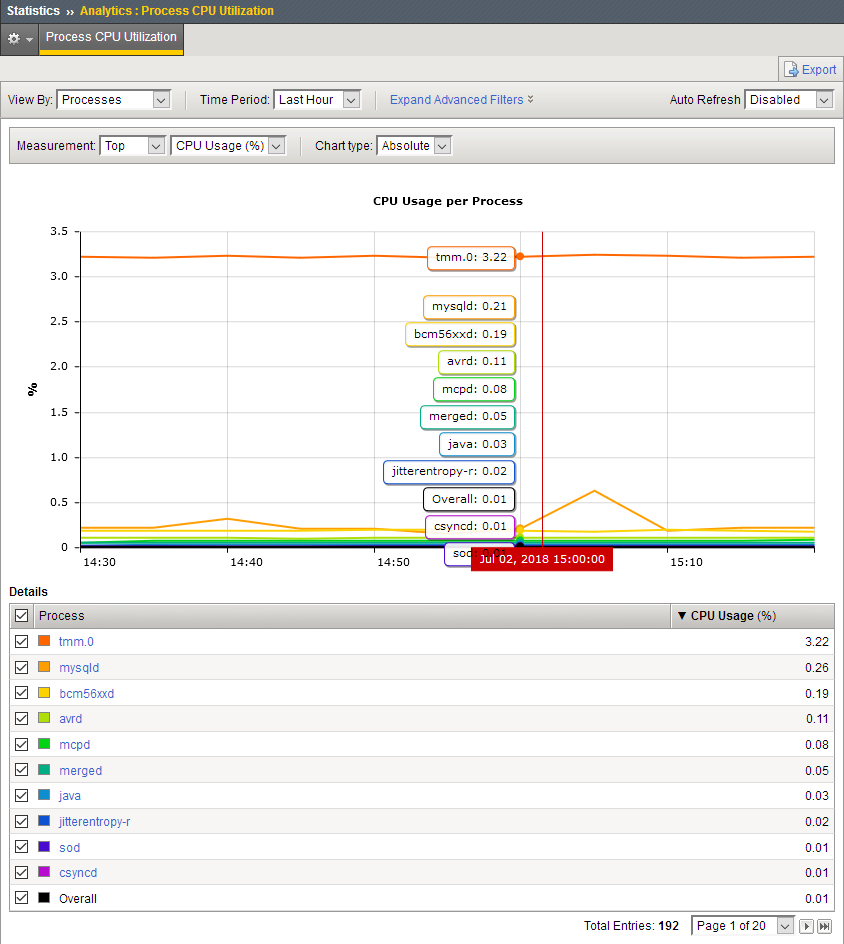Click Statistics in the breadcrumb
Viewport: 844px width, 944px height.
coord(34,11)
